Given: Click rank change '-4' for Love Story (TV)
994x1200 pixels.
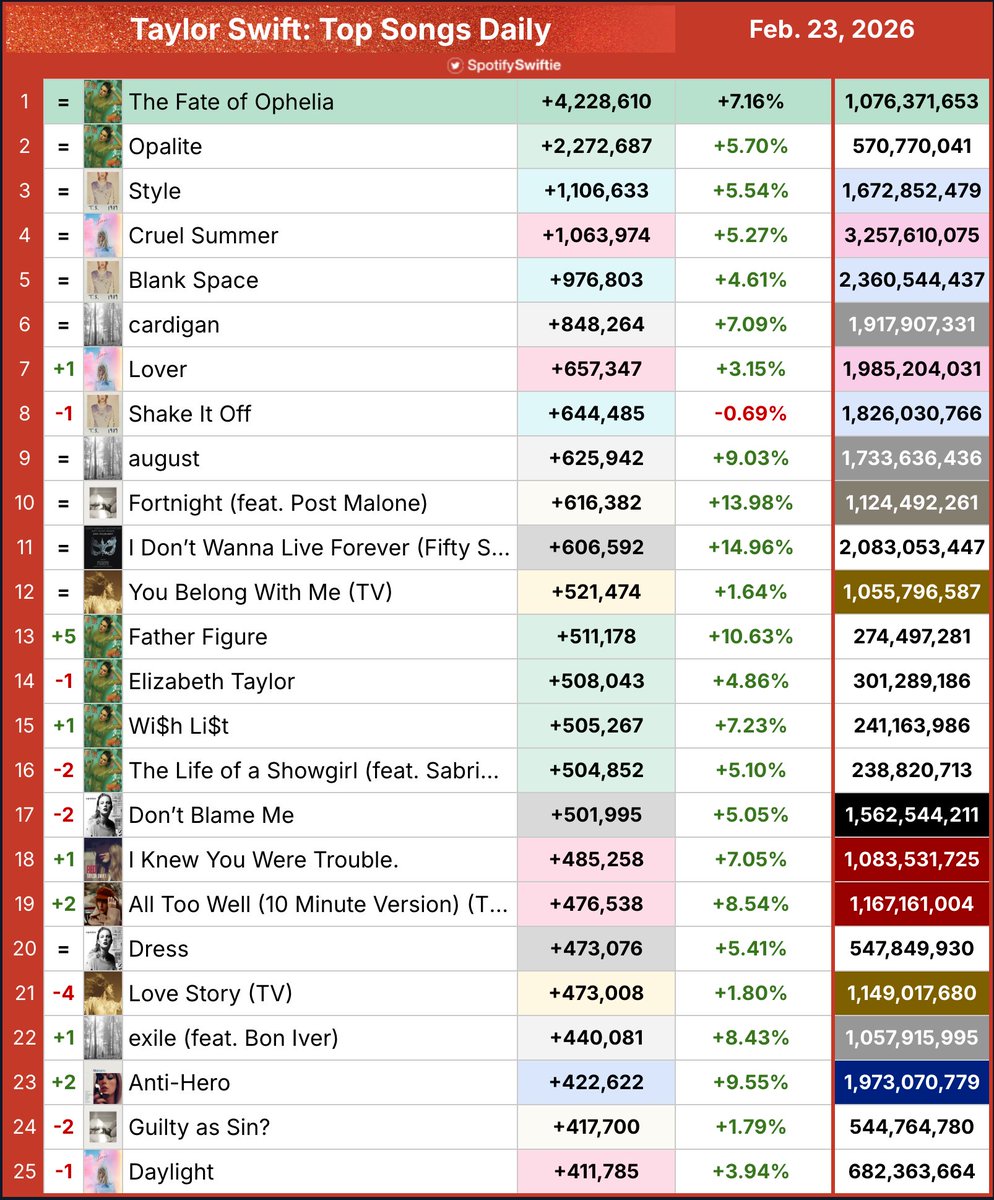Looking at the screenshot, I should (63, 994).
